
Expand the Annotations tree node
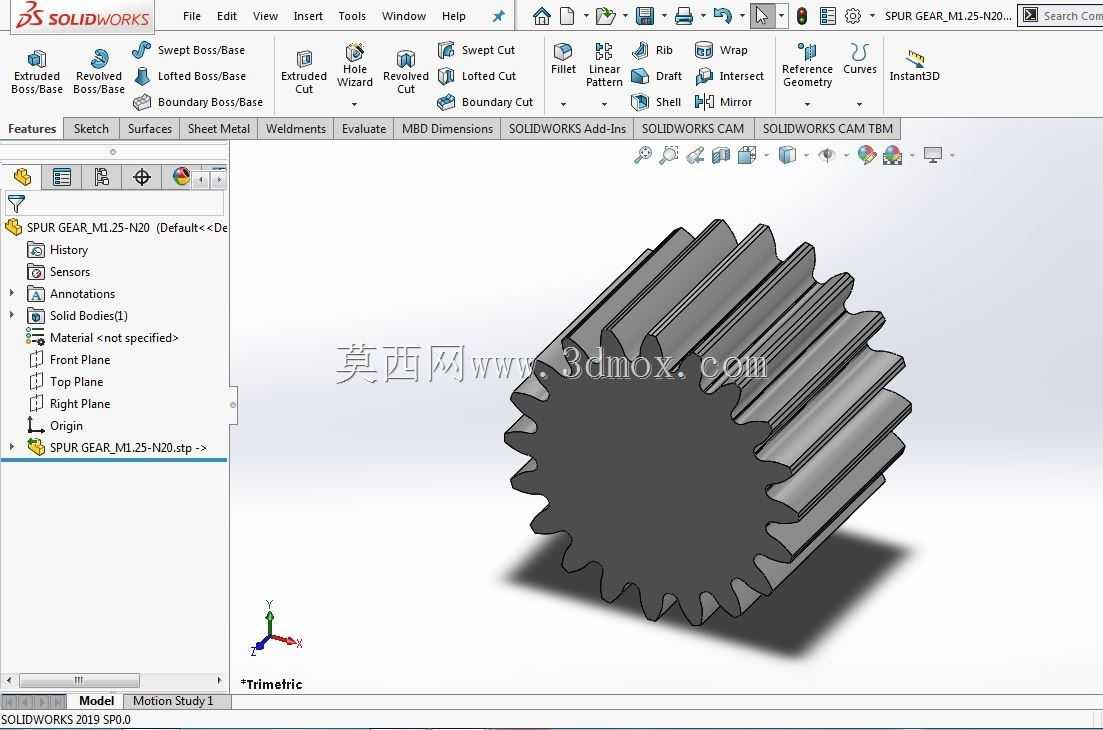click(12, 293)
